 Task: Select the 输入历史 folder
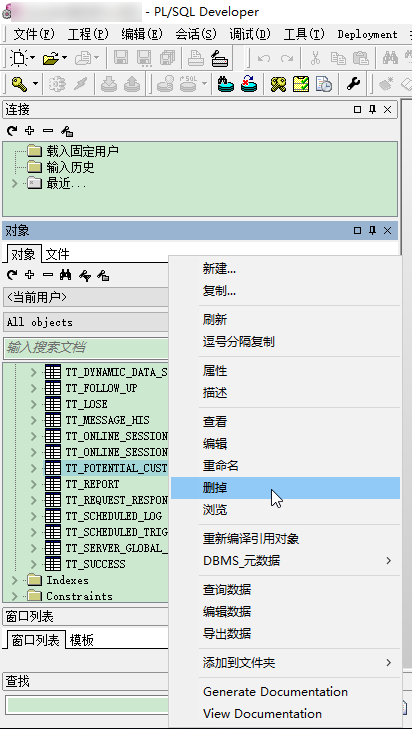click(x=70, y=167)
